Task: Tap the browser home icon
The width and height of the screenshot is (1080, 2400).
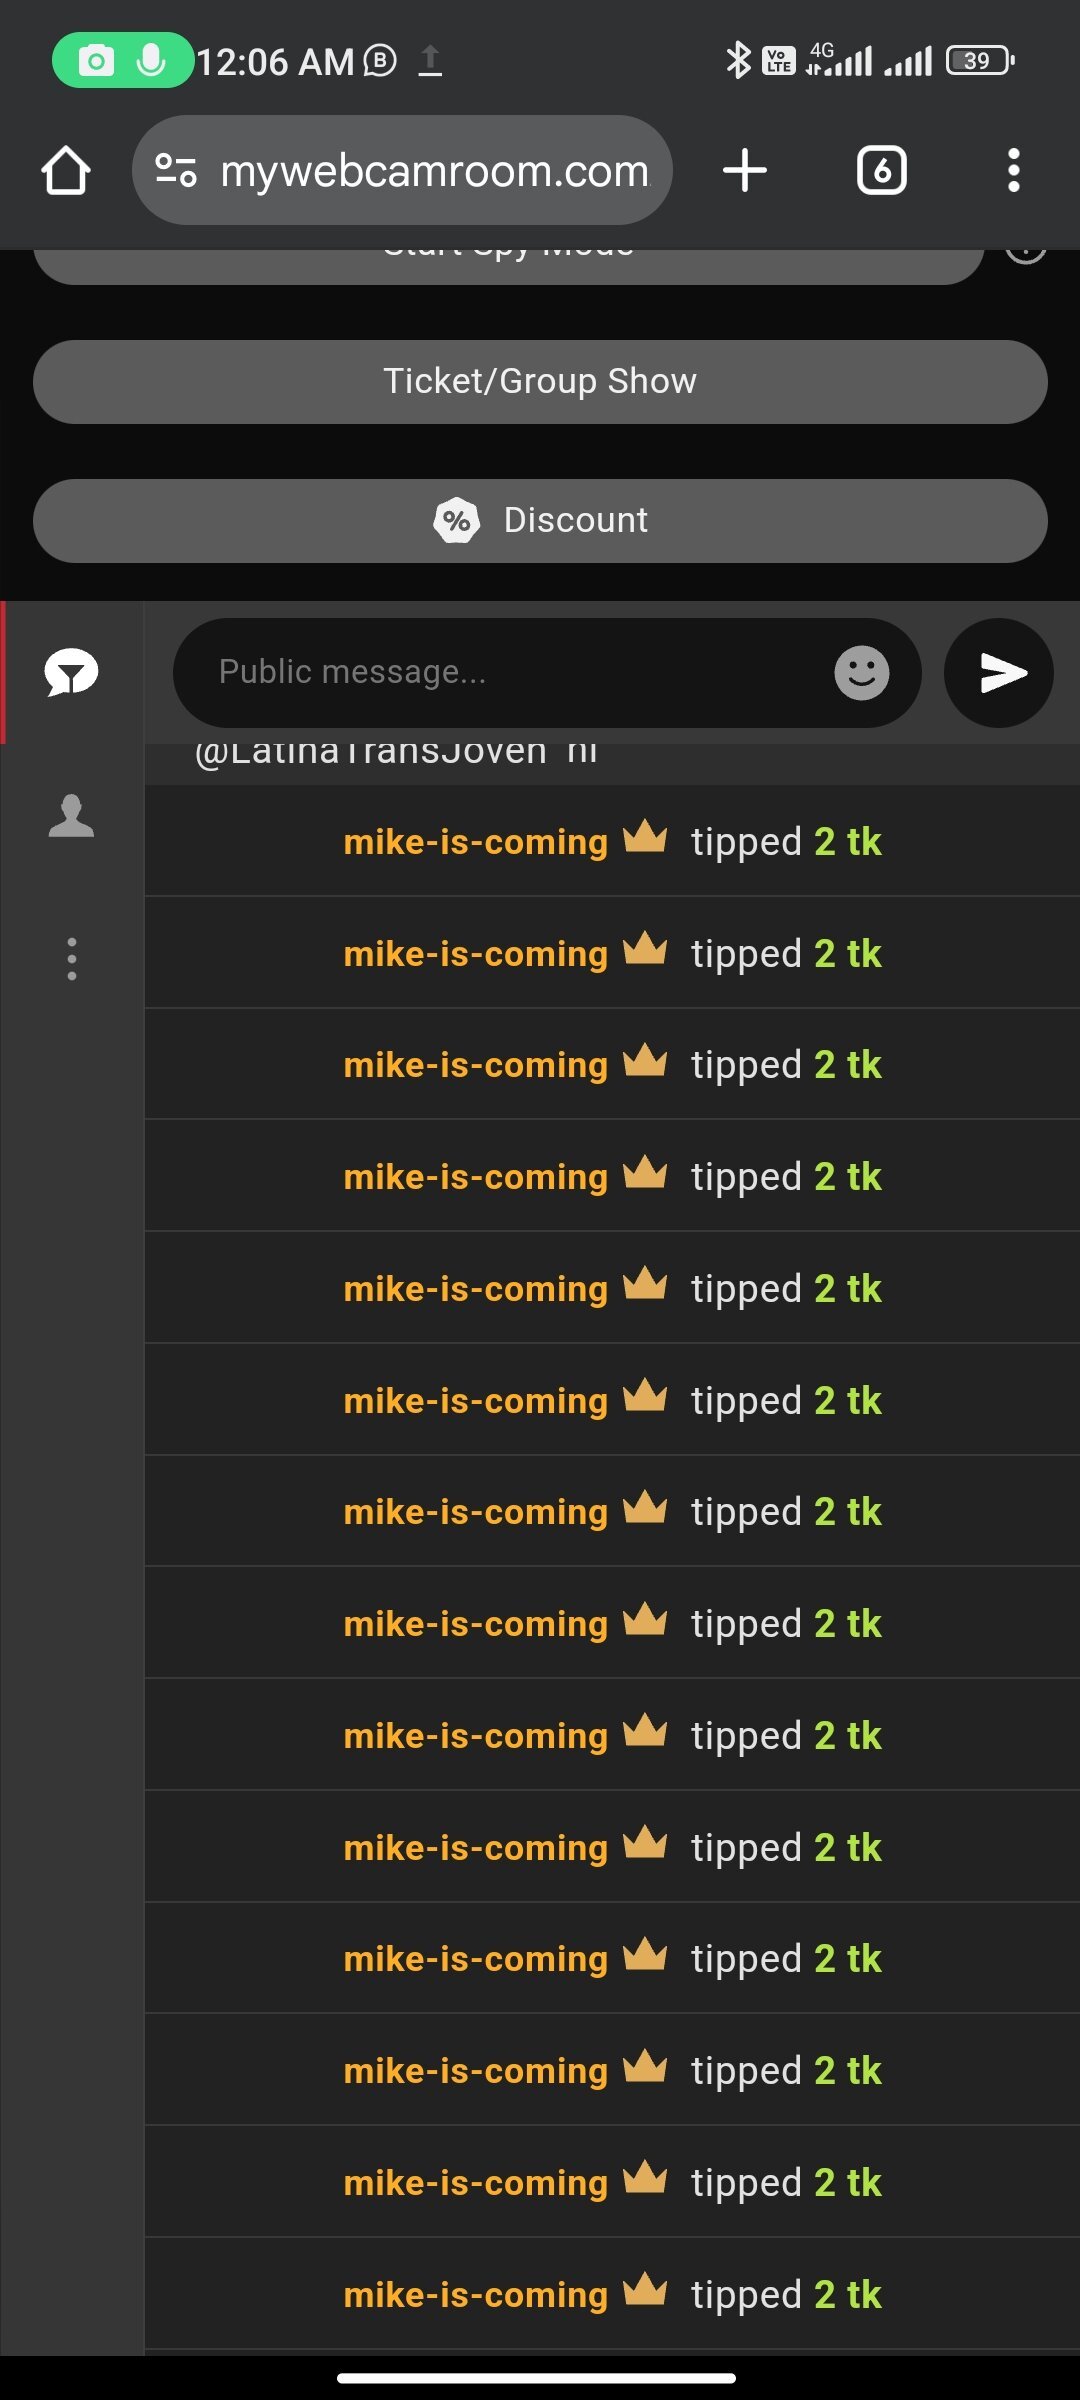Action: pyautogui.click(x=66, y=170)
